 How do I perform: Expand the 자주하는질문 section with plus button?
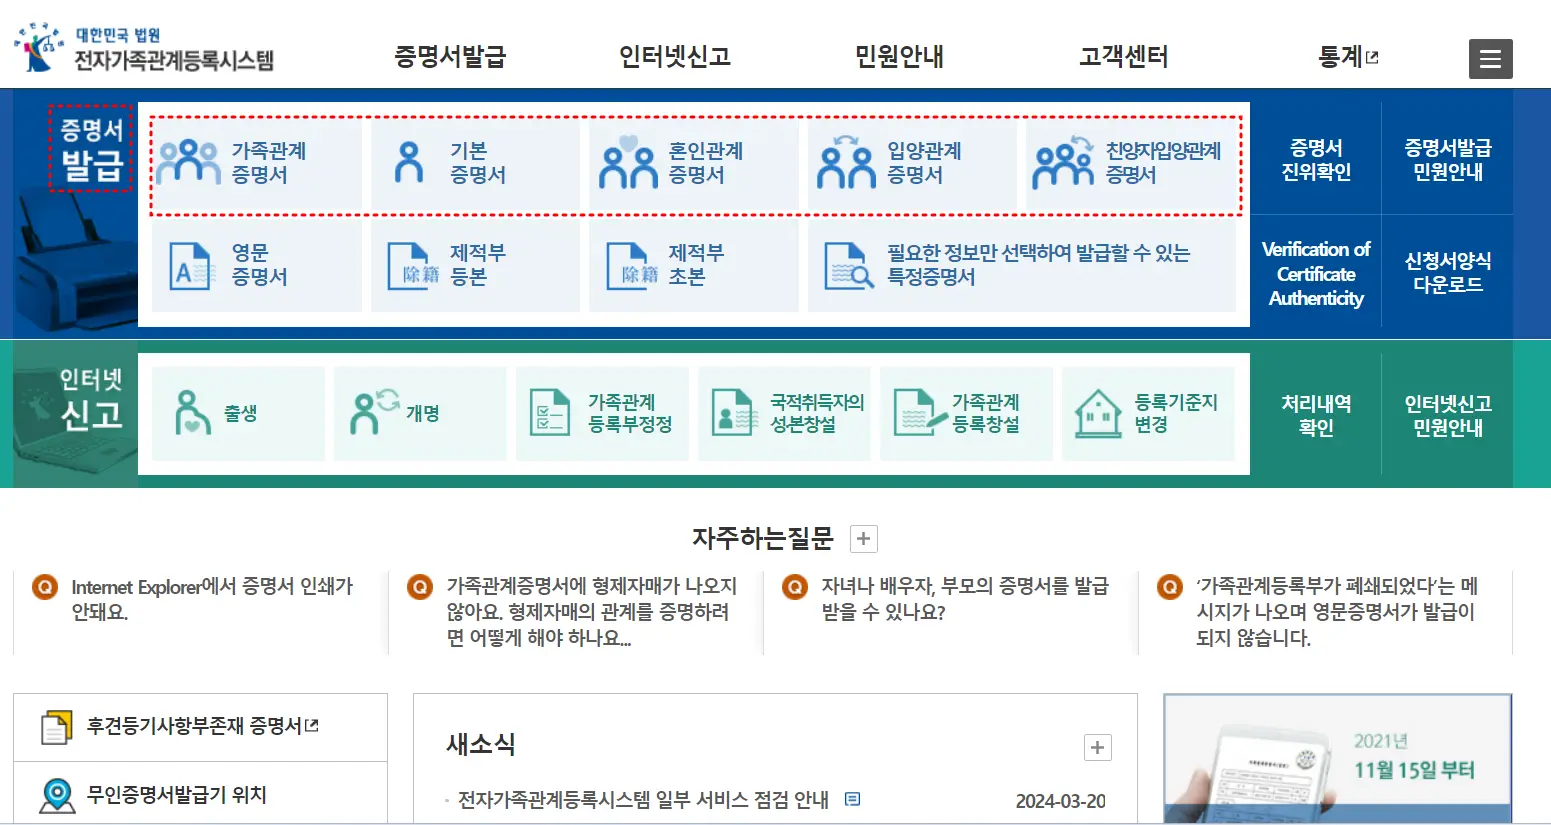tap(862, 538)
